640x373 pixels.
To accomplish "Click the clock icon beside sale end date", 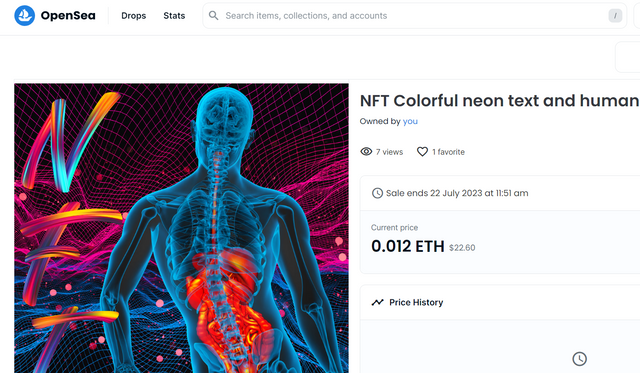I will tap(377, 193).
